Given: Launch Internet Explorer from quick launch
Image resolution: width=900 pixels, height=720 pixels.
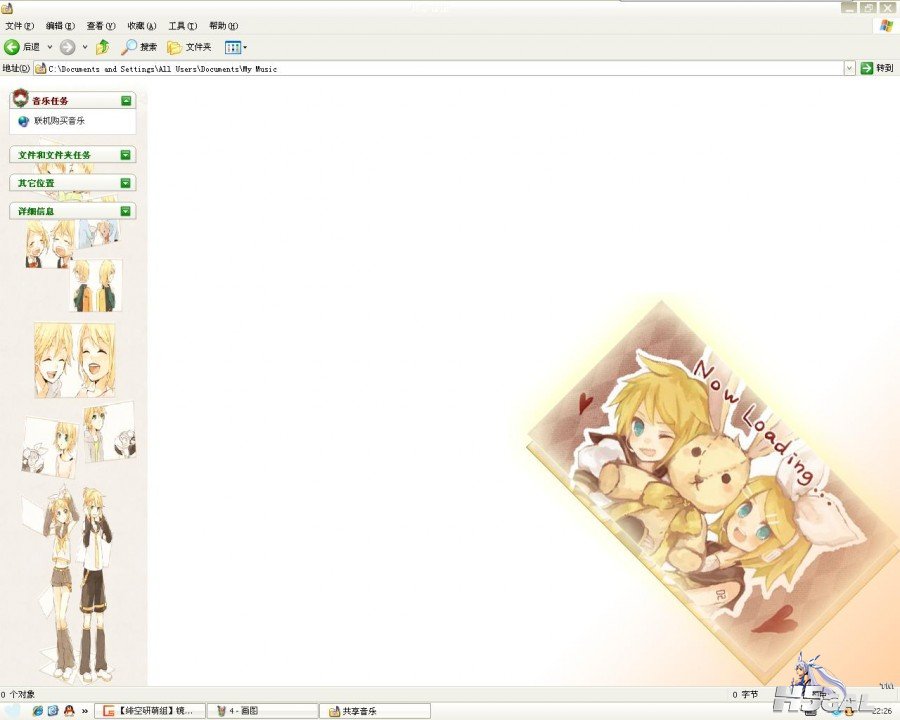Looking at the screenshot, I should 37,711.
